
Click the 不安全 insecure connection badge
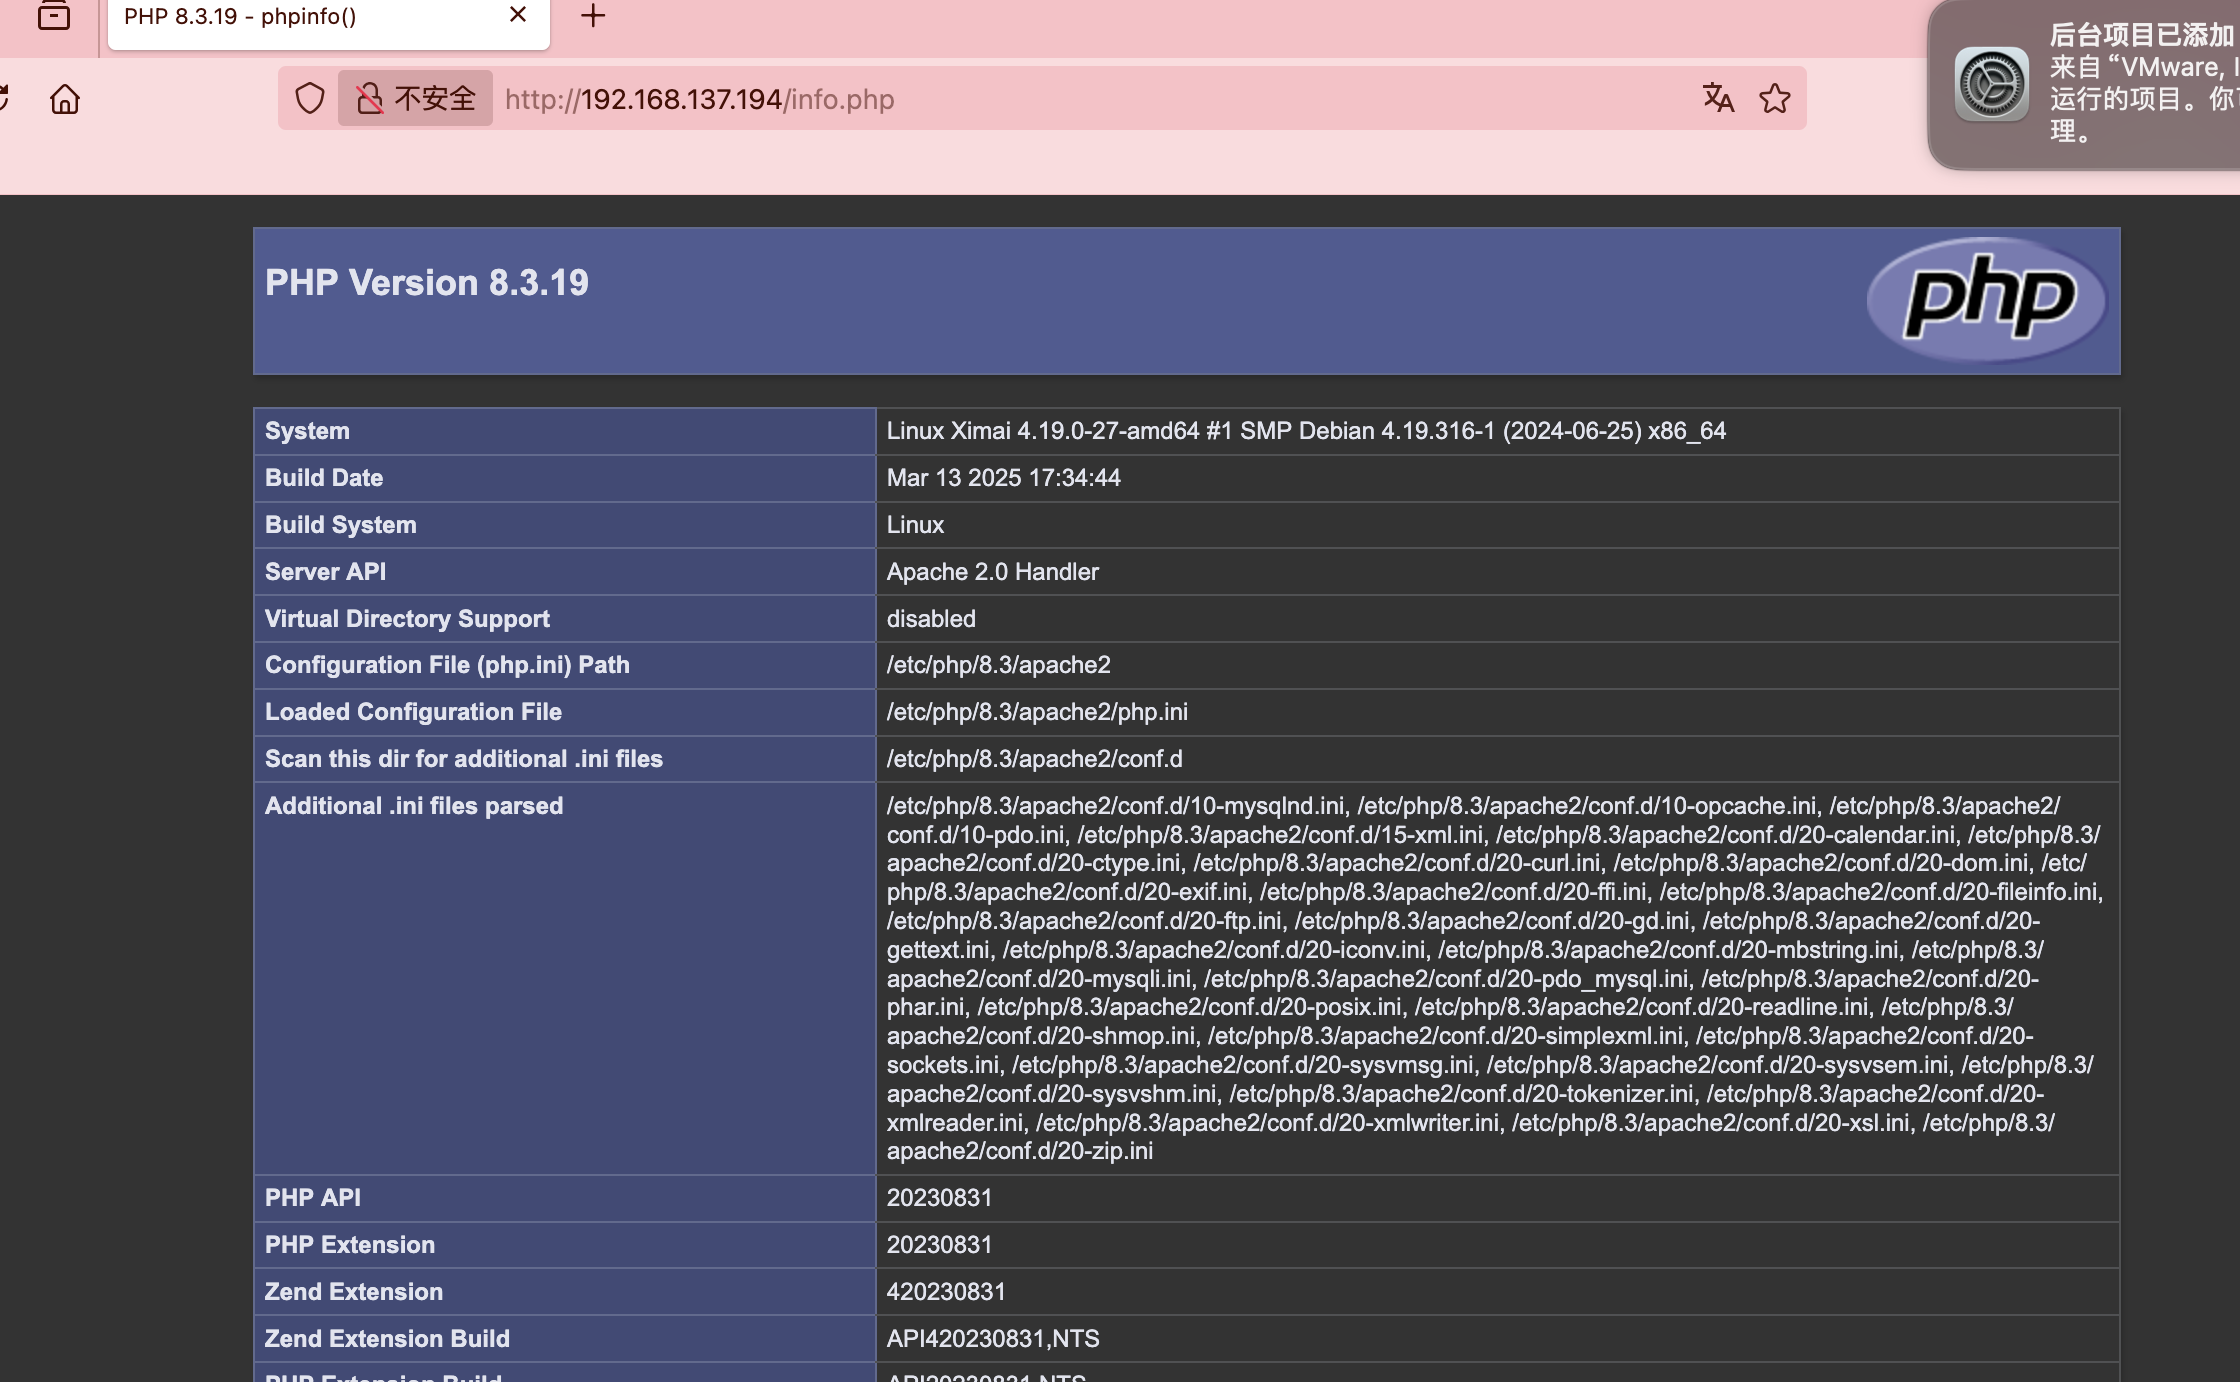pos(415,98)
